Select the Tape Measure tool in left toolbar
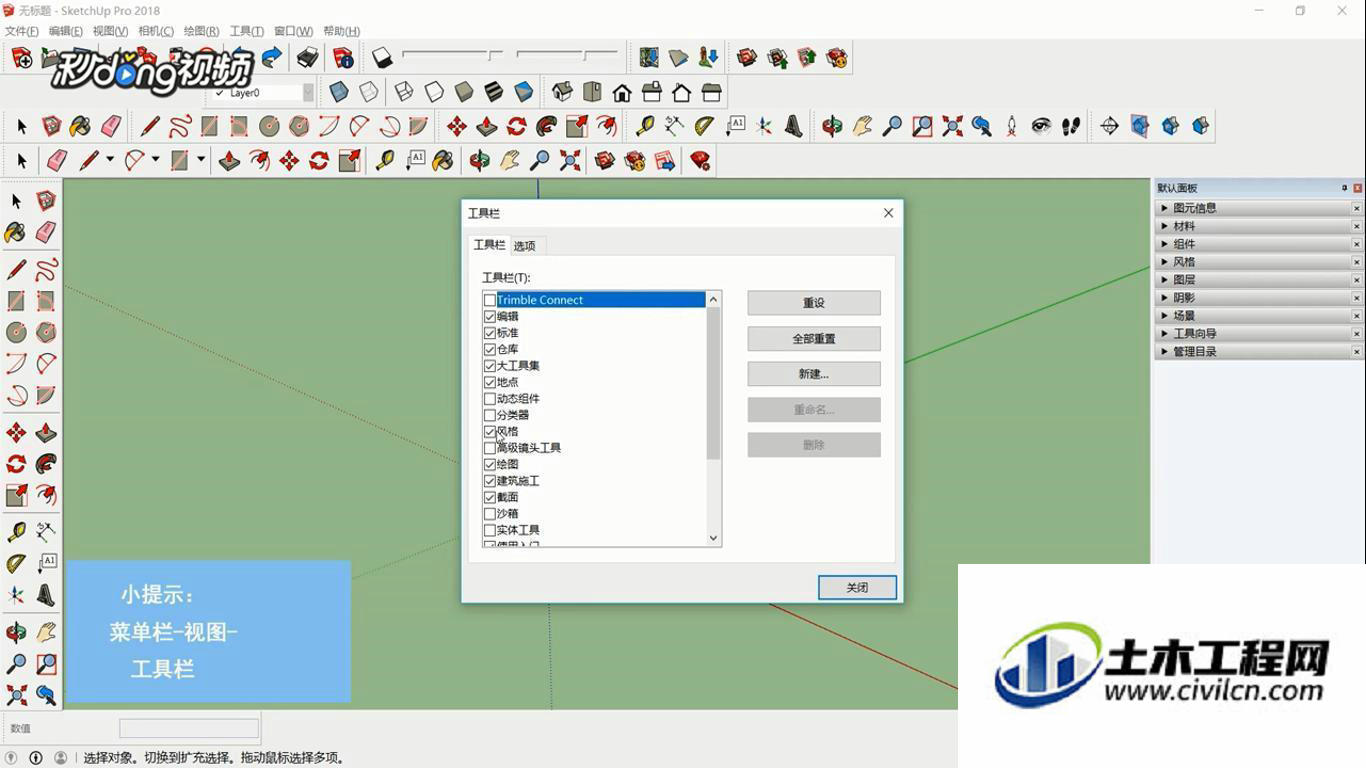This screenshot has width=1366, height=768. point(16,532)
